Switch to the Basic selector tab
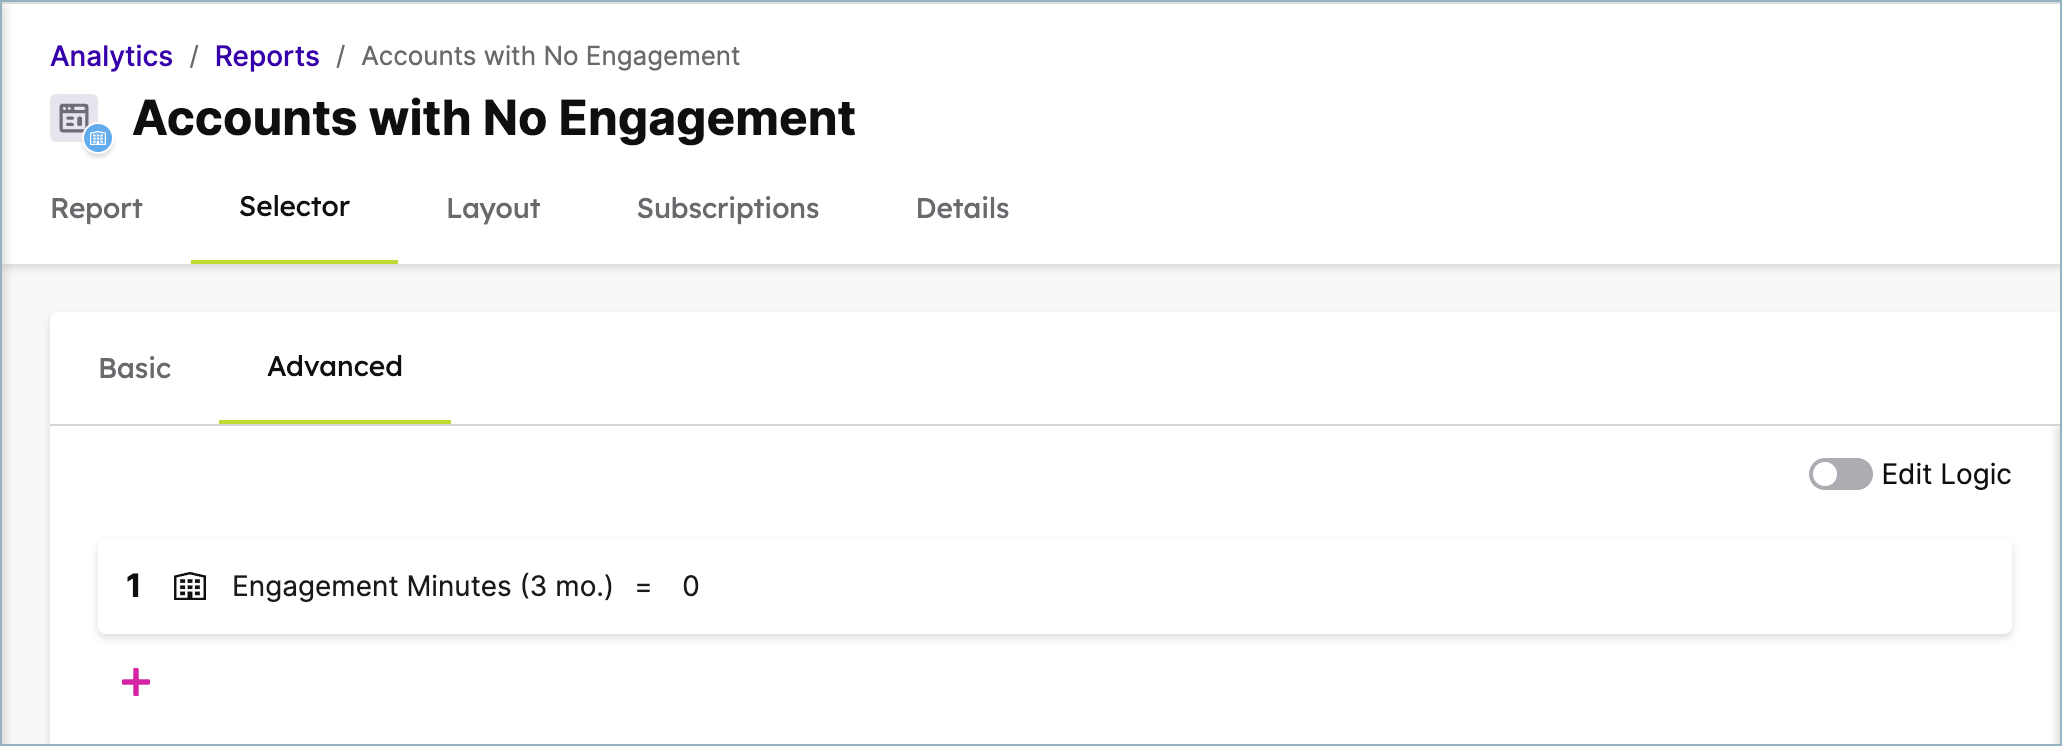This screenshot has width=2062, height=746. click(135, 368)
